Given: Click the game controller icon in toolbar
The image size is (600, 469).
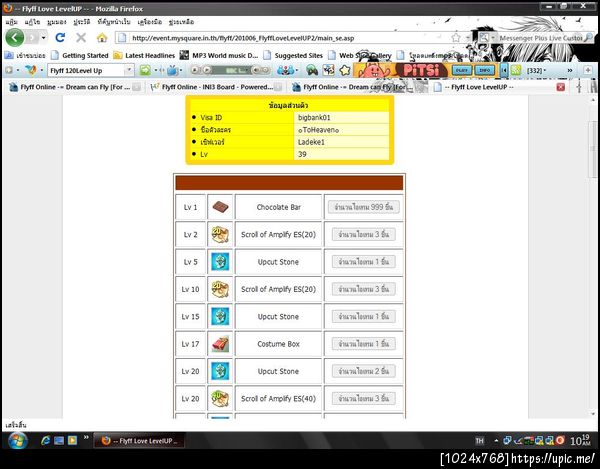Looking at the screenshot, I should coord(312,70).
